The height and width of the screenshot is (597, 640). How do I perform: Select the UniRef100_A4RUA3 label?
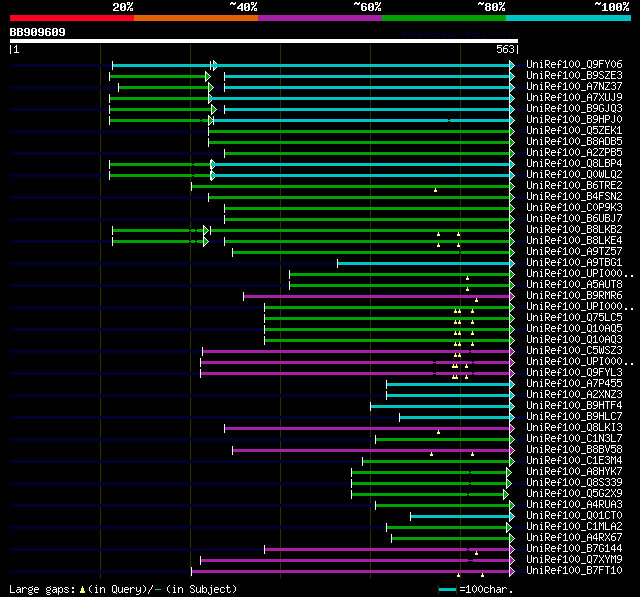point(574,505)
